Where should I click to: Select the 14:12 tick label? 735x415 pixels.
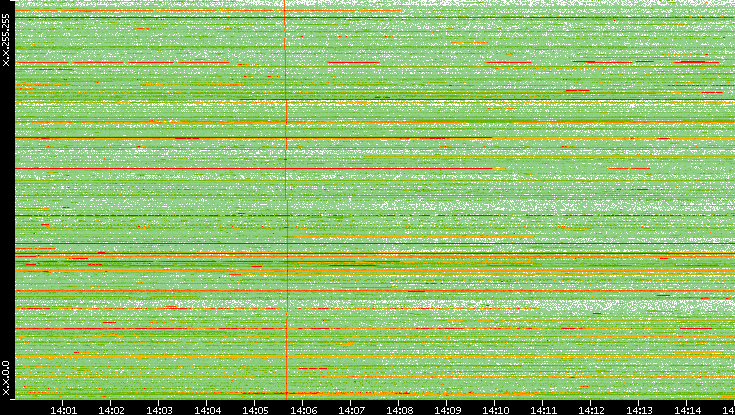coord(591,410)
